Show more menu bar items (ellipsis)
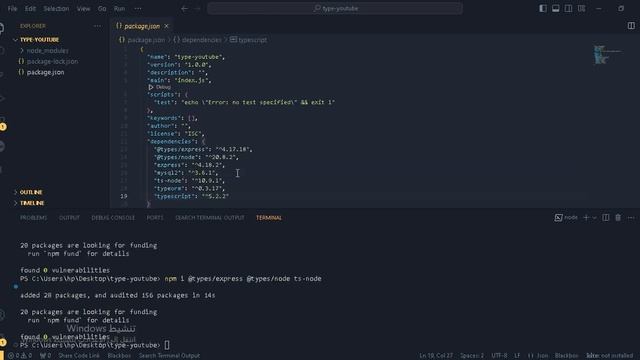The image size is (640, 360). coord(138,9)
